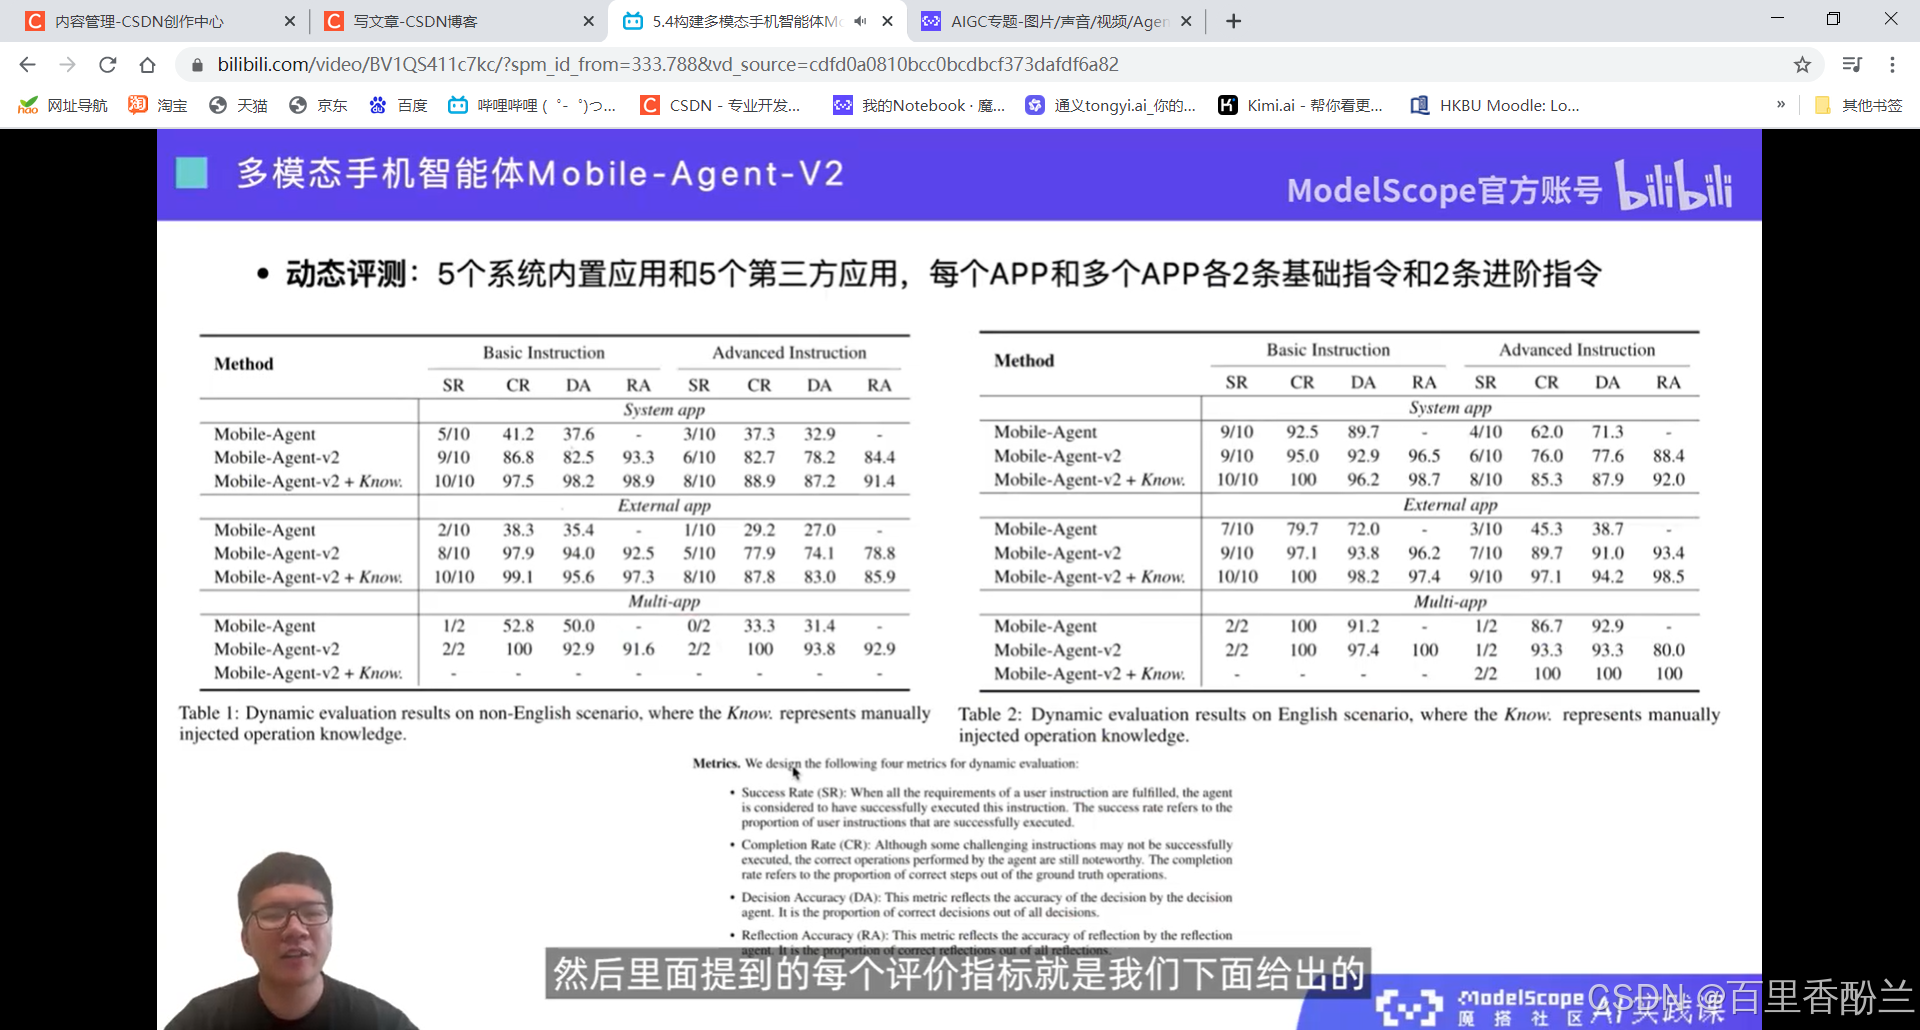Close the AIGC专题 tab
Screen dimensions: 1920x1030
coord(1186,21)
